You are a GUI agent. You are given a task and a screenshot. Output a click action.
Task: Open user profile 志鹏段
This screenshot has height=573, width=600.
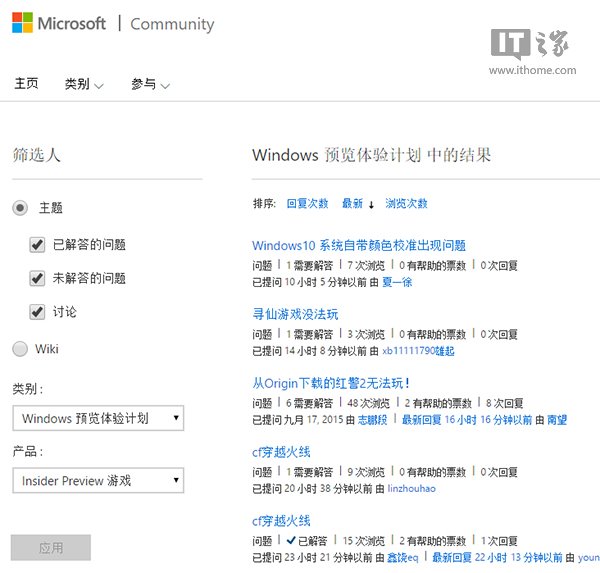coord(372,420)
